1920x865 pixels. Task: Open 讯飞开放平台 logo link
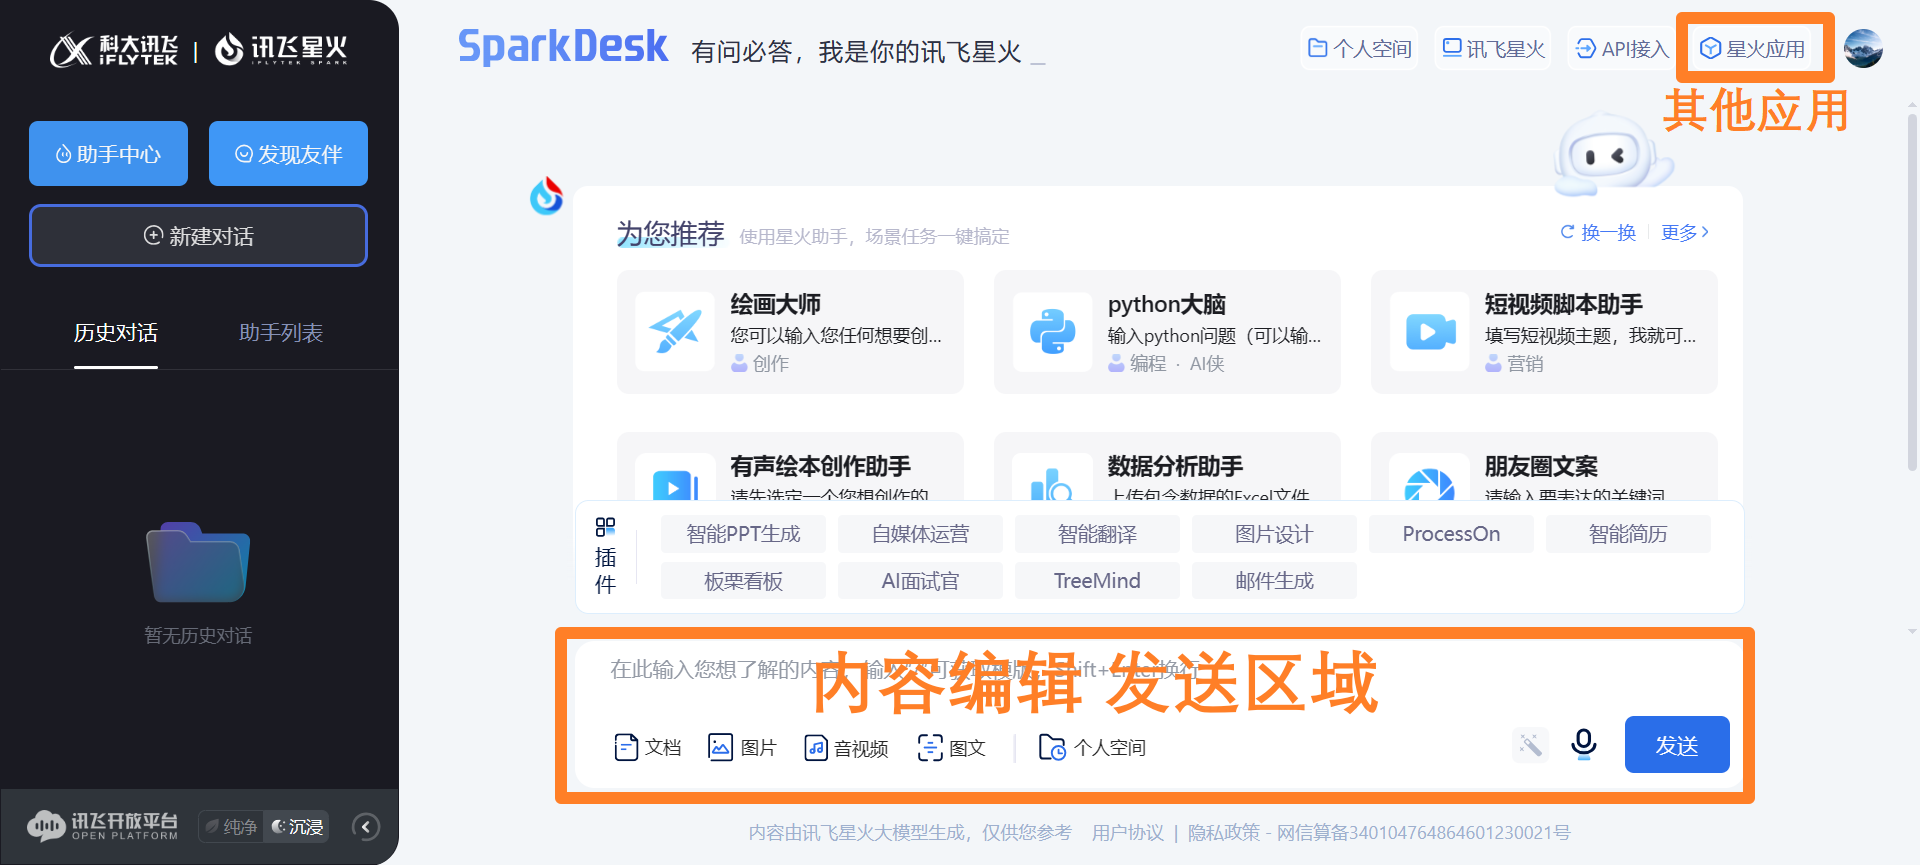coord(102,826)
